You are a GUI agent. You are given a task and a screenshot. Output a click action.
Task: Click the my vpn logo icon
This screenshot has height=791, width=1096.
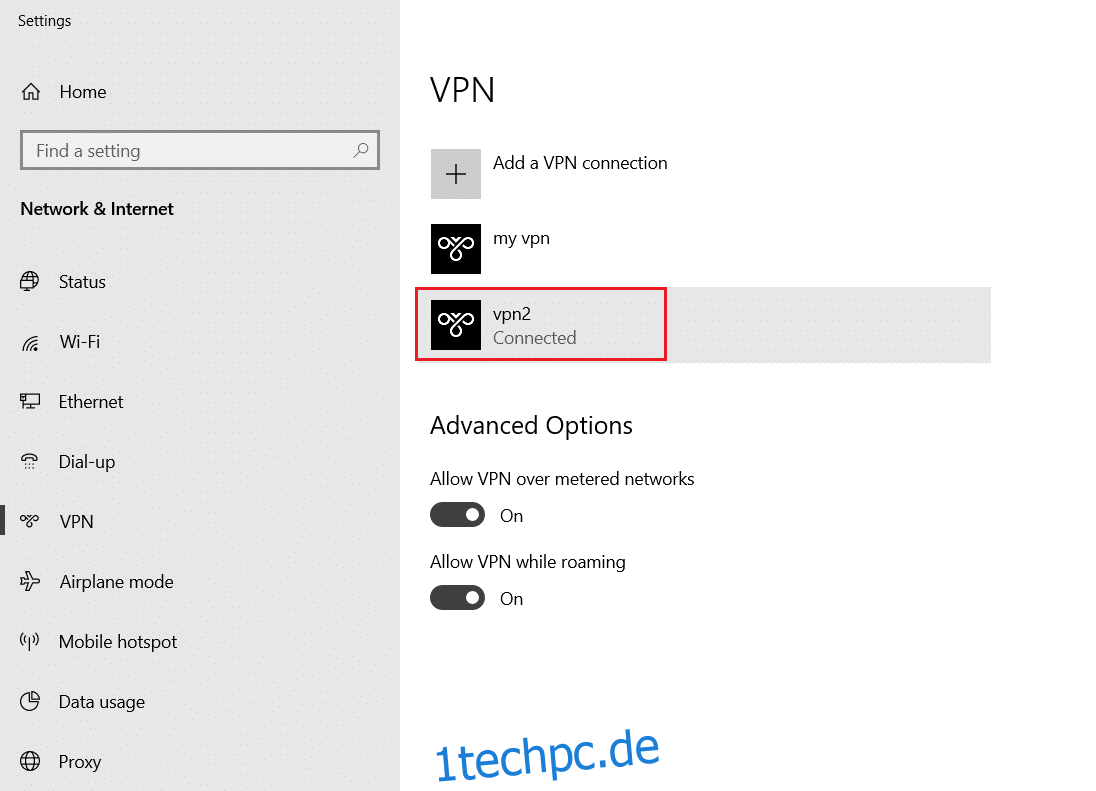click(x=456, y=249)
